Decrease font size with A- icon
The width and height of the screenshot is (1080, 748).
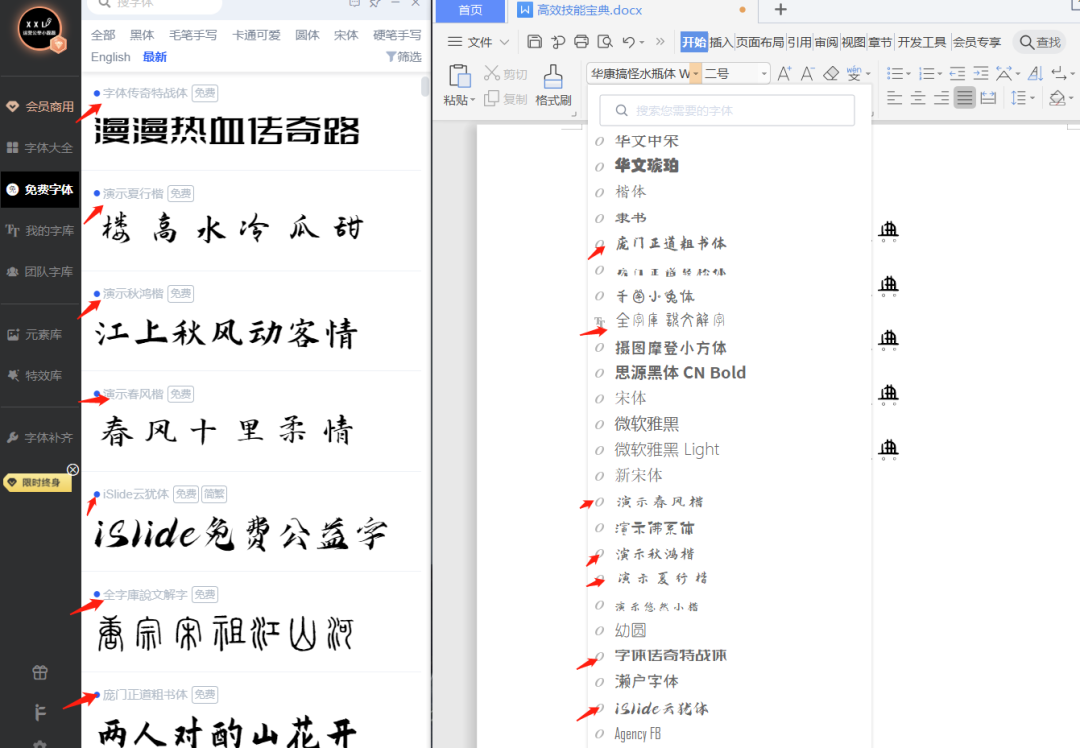tap(807, 74)
